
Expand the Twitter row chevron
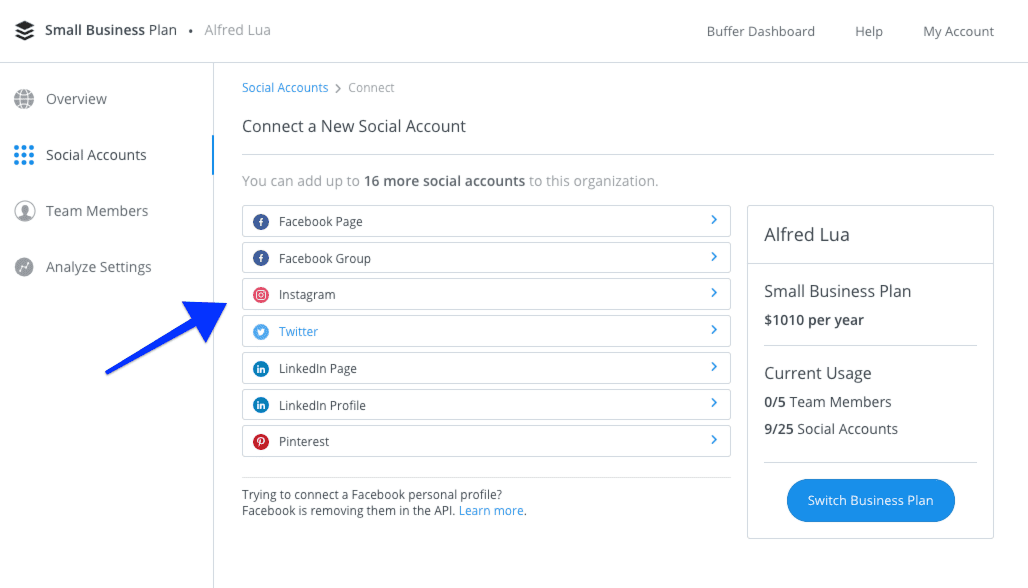click(714, 330)
